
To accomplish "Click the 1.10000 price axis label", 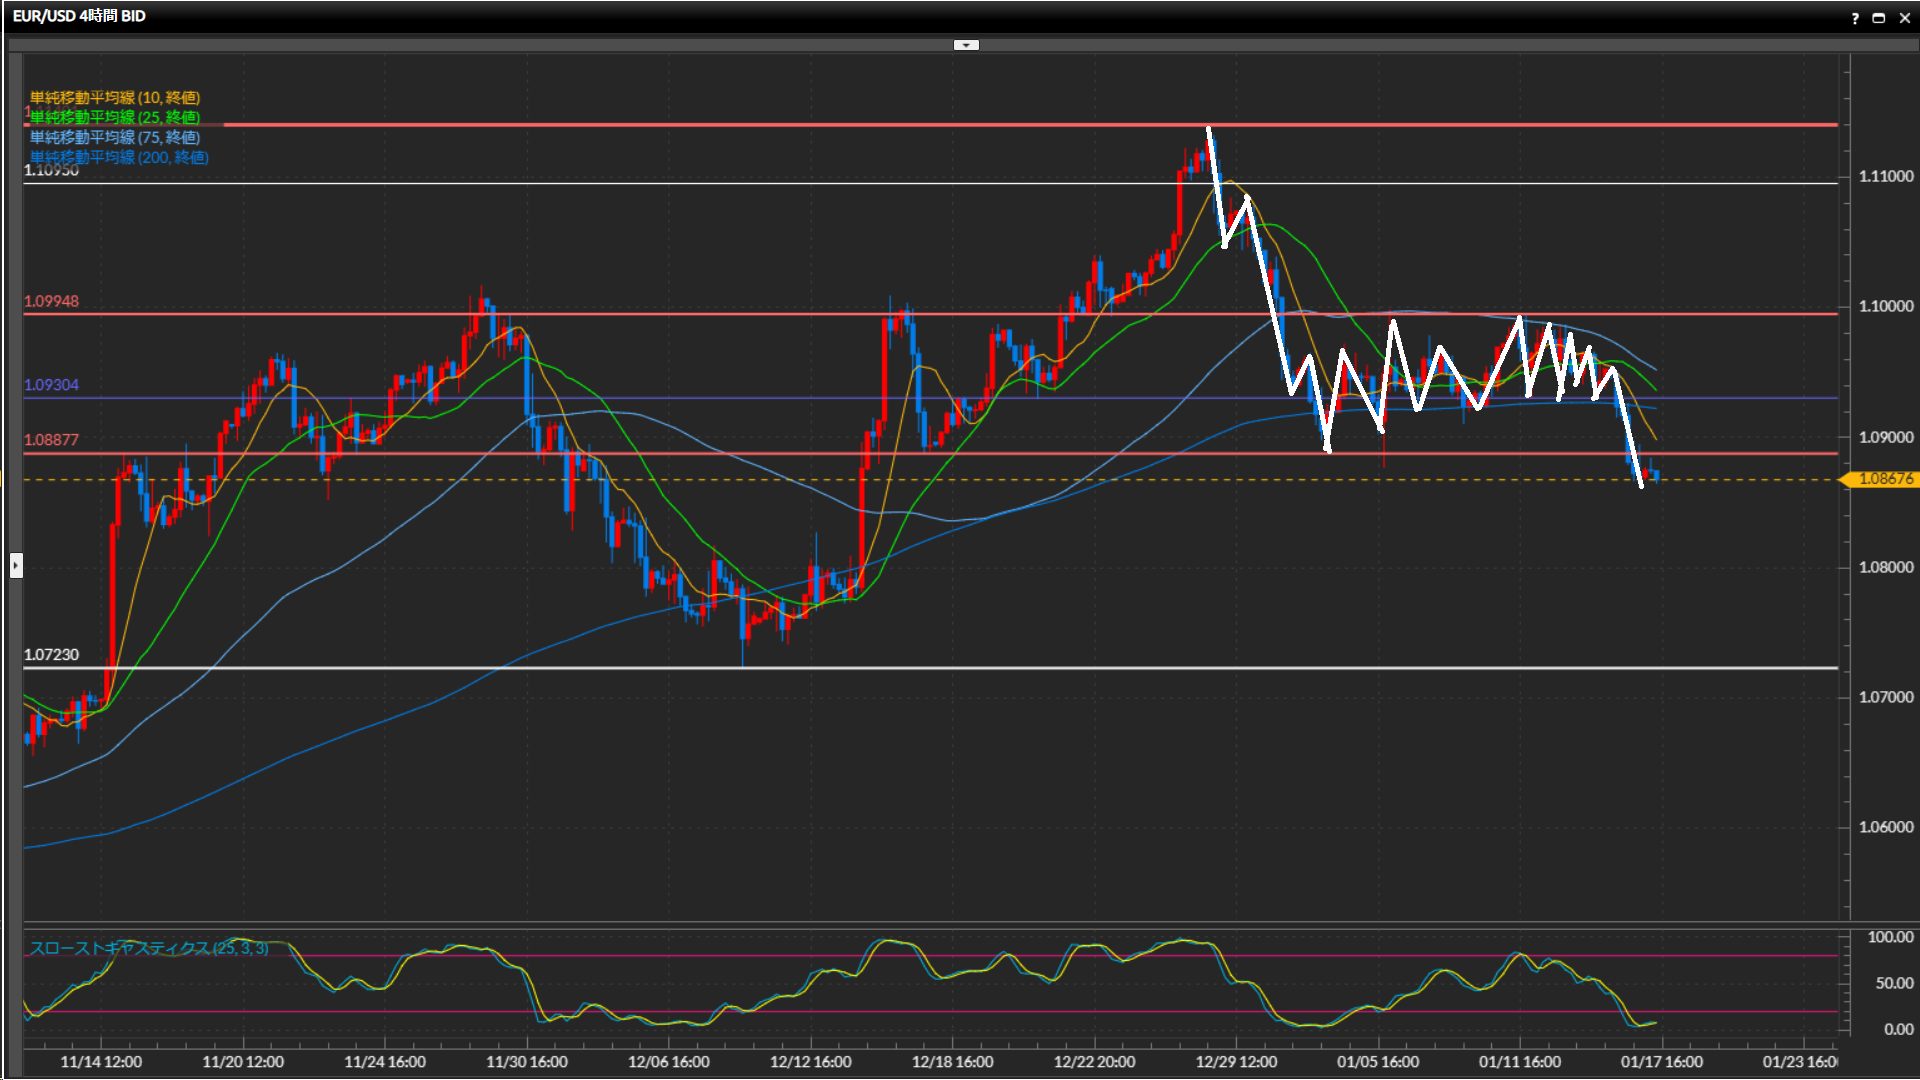I will click(1885, 307).
